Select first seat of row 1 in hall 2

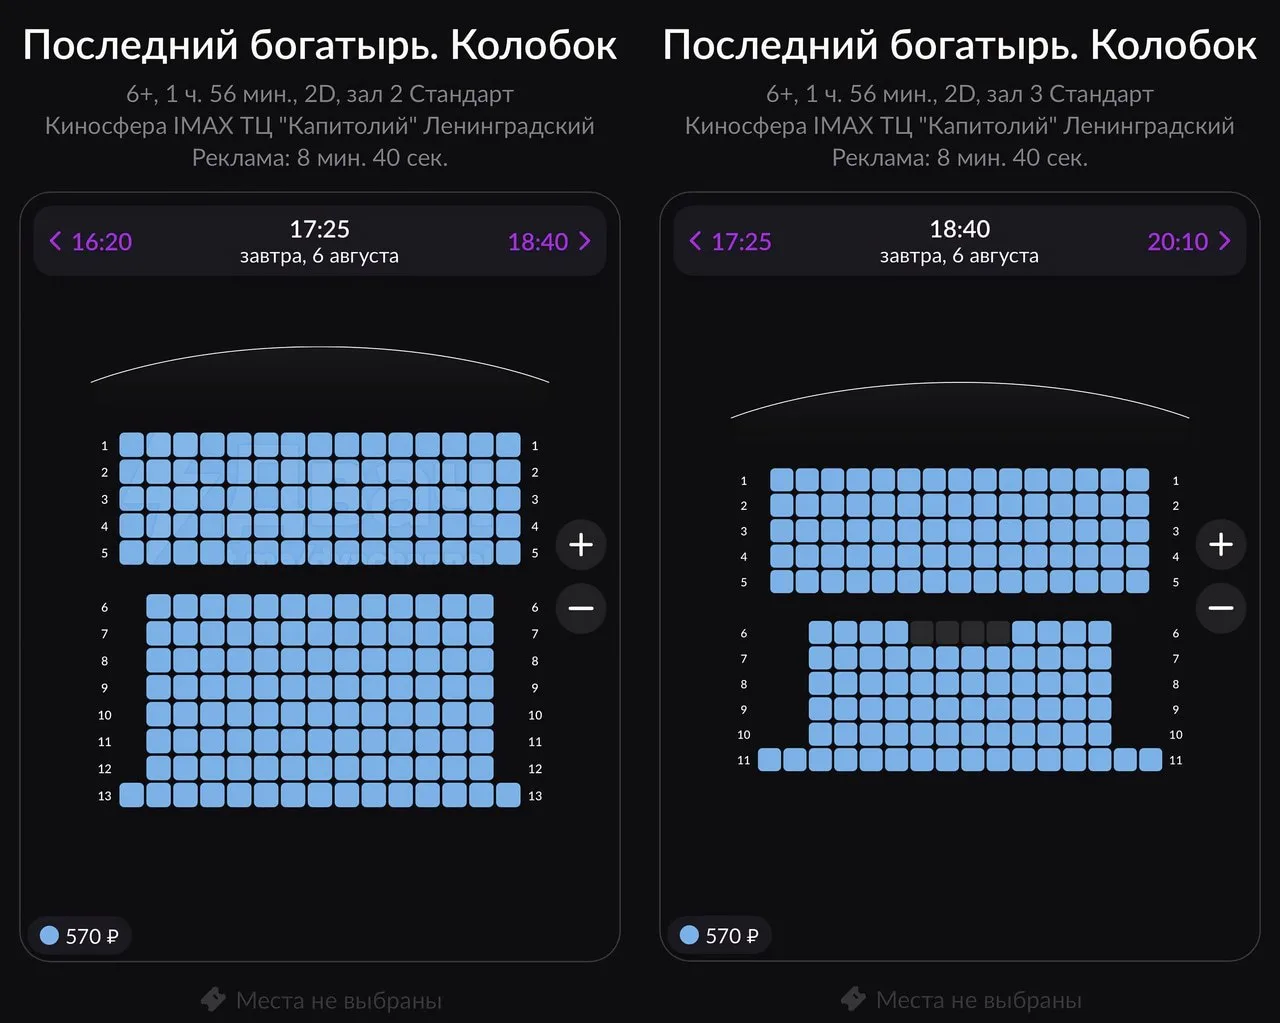(132, 445)
